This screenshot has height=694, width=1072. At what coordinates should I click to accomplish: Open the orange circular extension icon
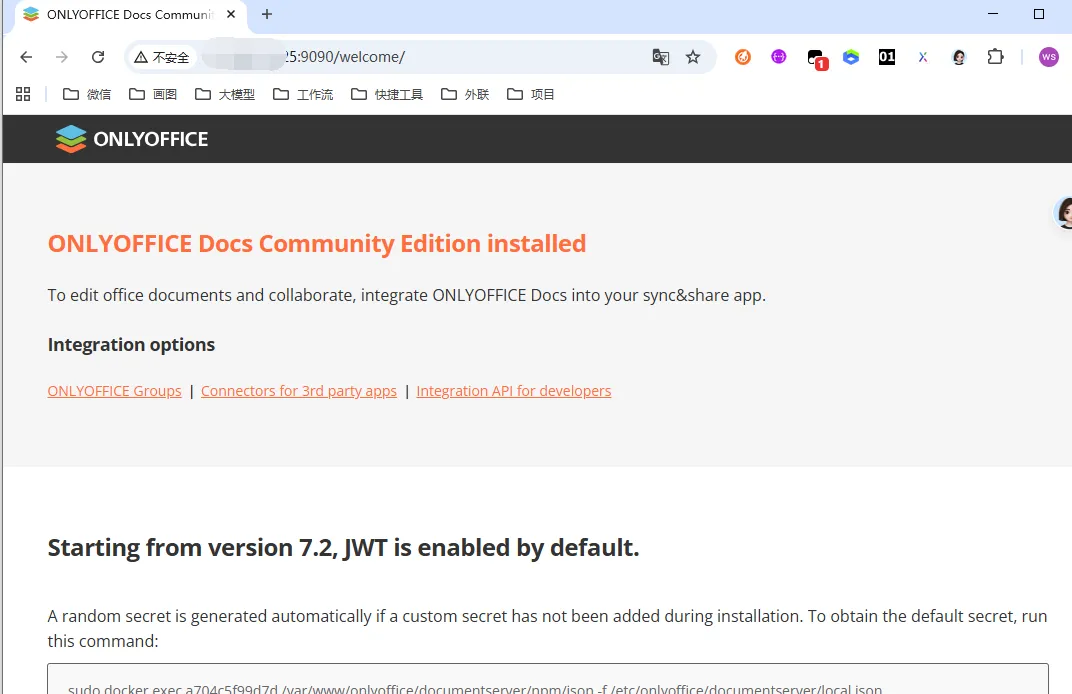pos(742,57)
